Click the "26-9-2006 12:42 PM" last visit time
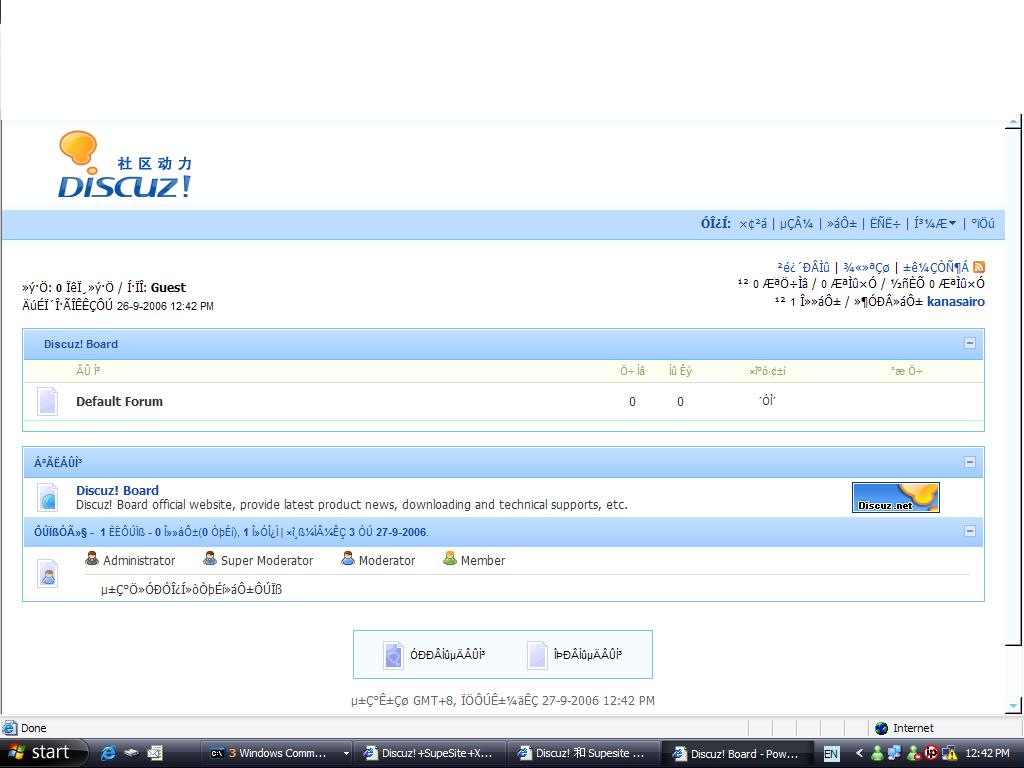Screen dimensions: 1024x768 click(165, 306)
